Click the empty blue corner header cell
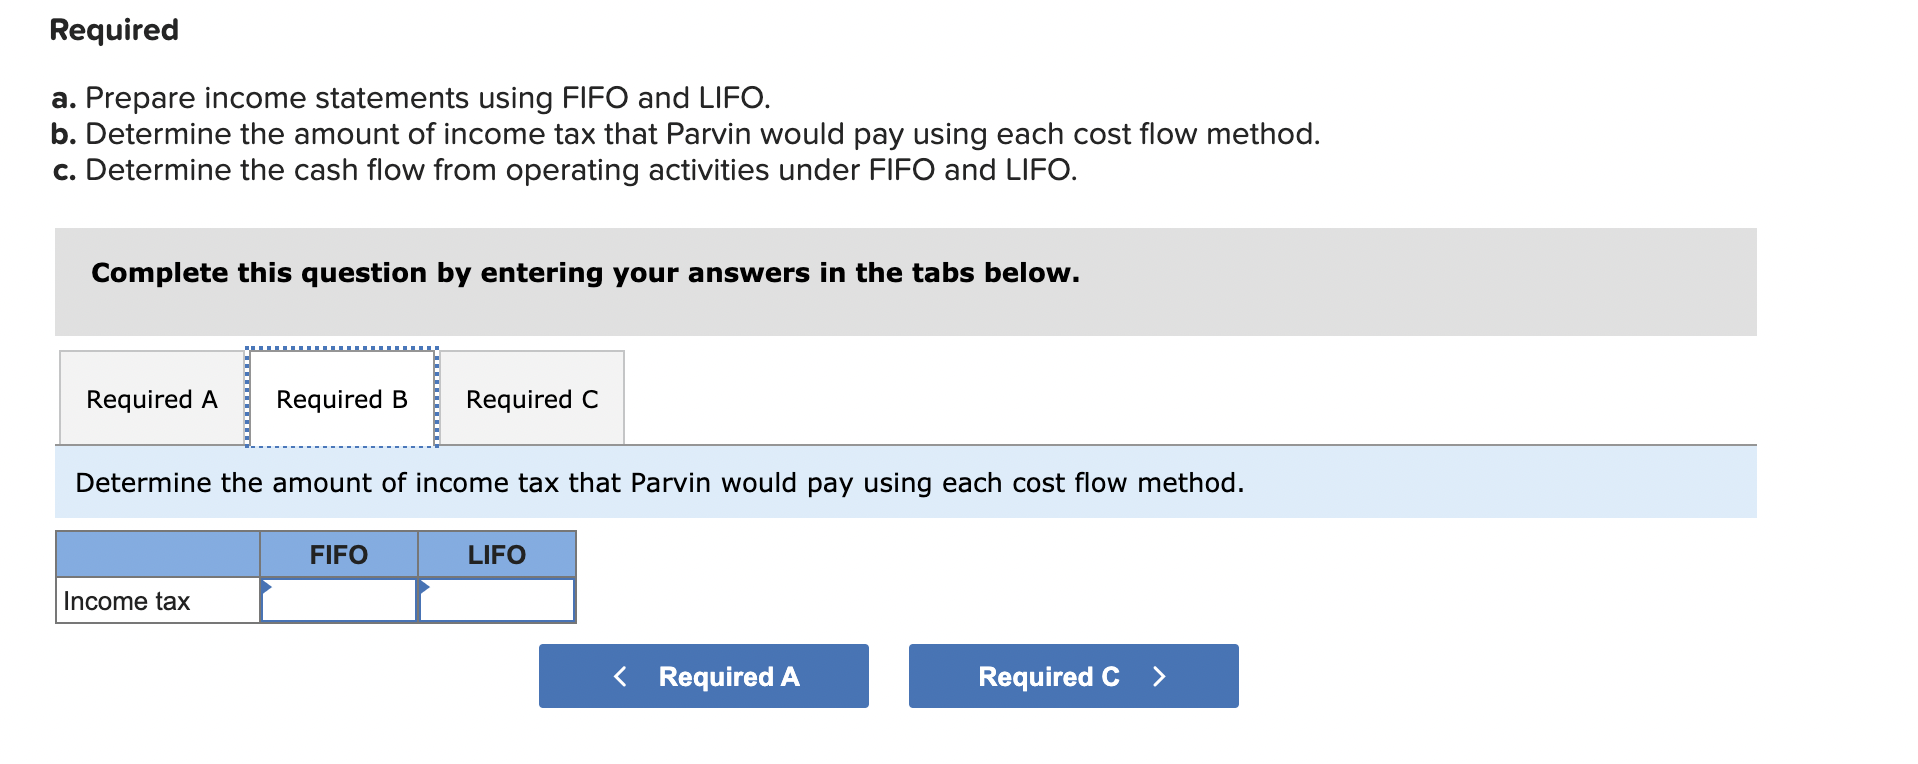 156,554
